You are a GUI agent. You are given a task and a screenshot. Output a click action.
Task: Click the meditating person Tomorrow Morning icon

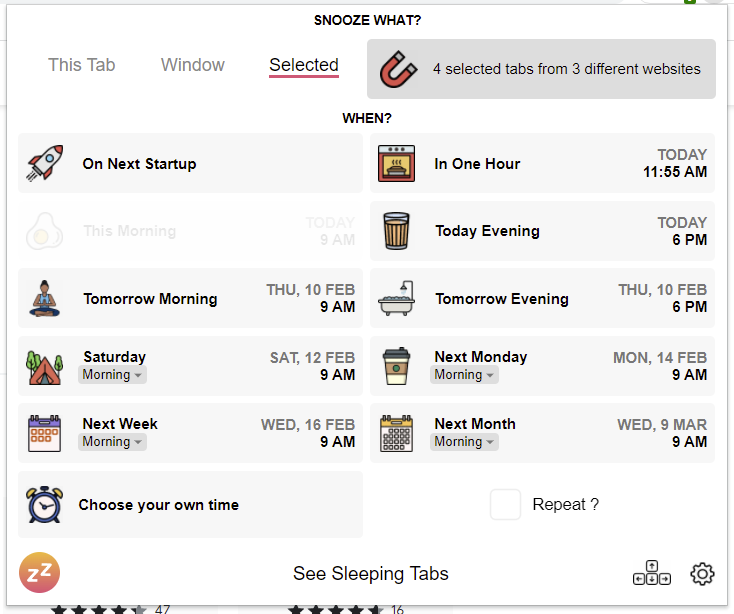tap(45, 298)
